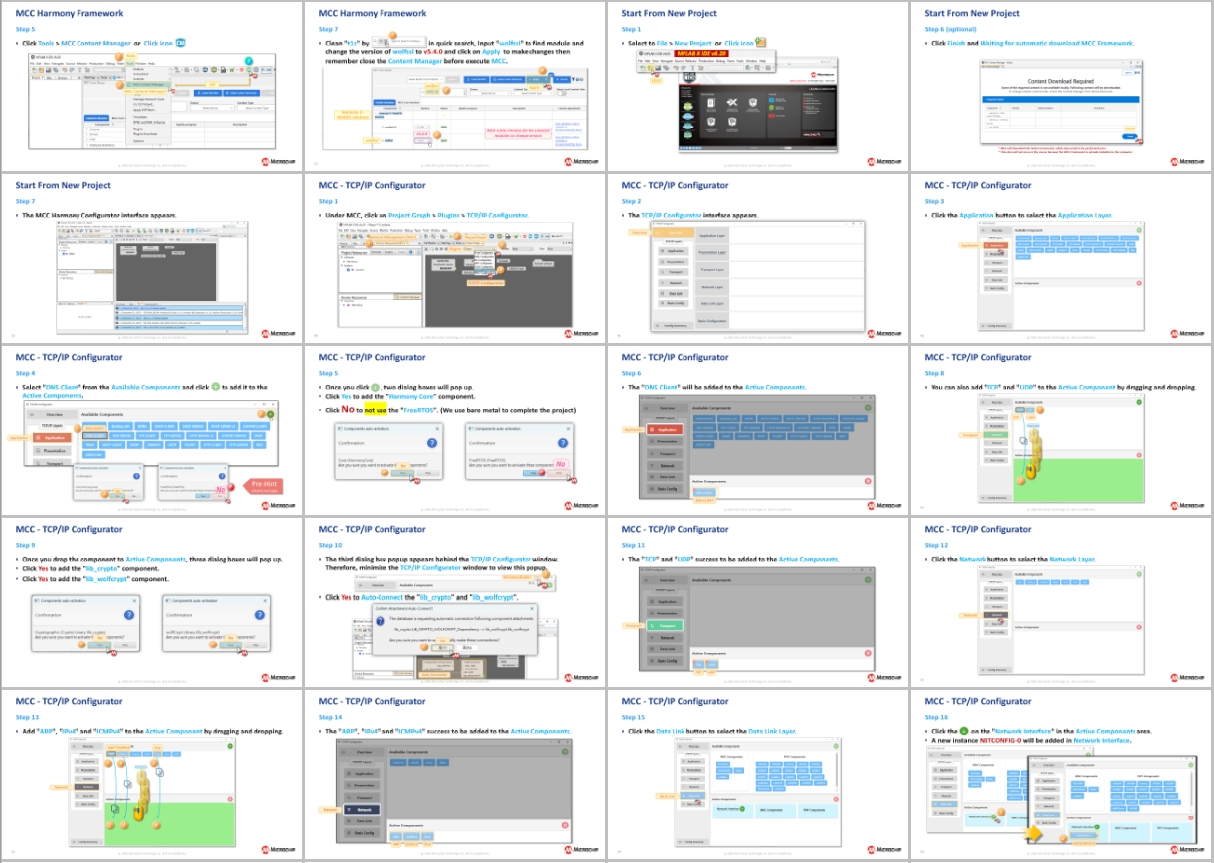This screenshot has height=863, width=1214.
Task: Click question icon in Step 10 Auto-Connect dialog
Action: pyautogui.click(x=380, y=621)
